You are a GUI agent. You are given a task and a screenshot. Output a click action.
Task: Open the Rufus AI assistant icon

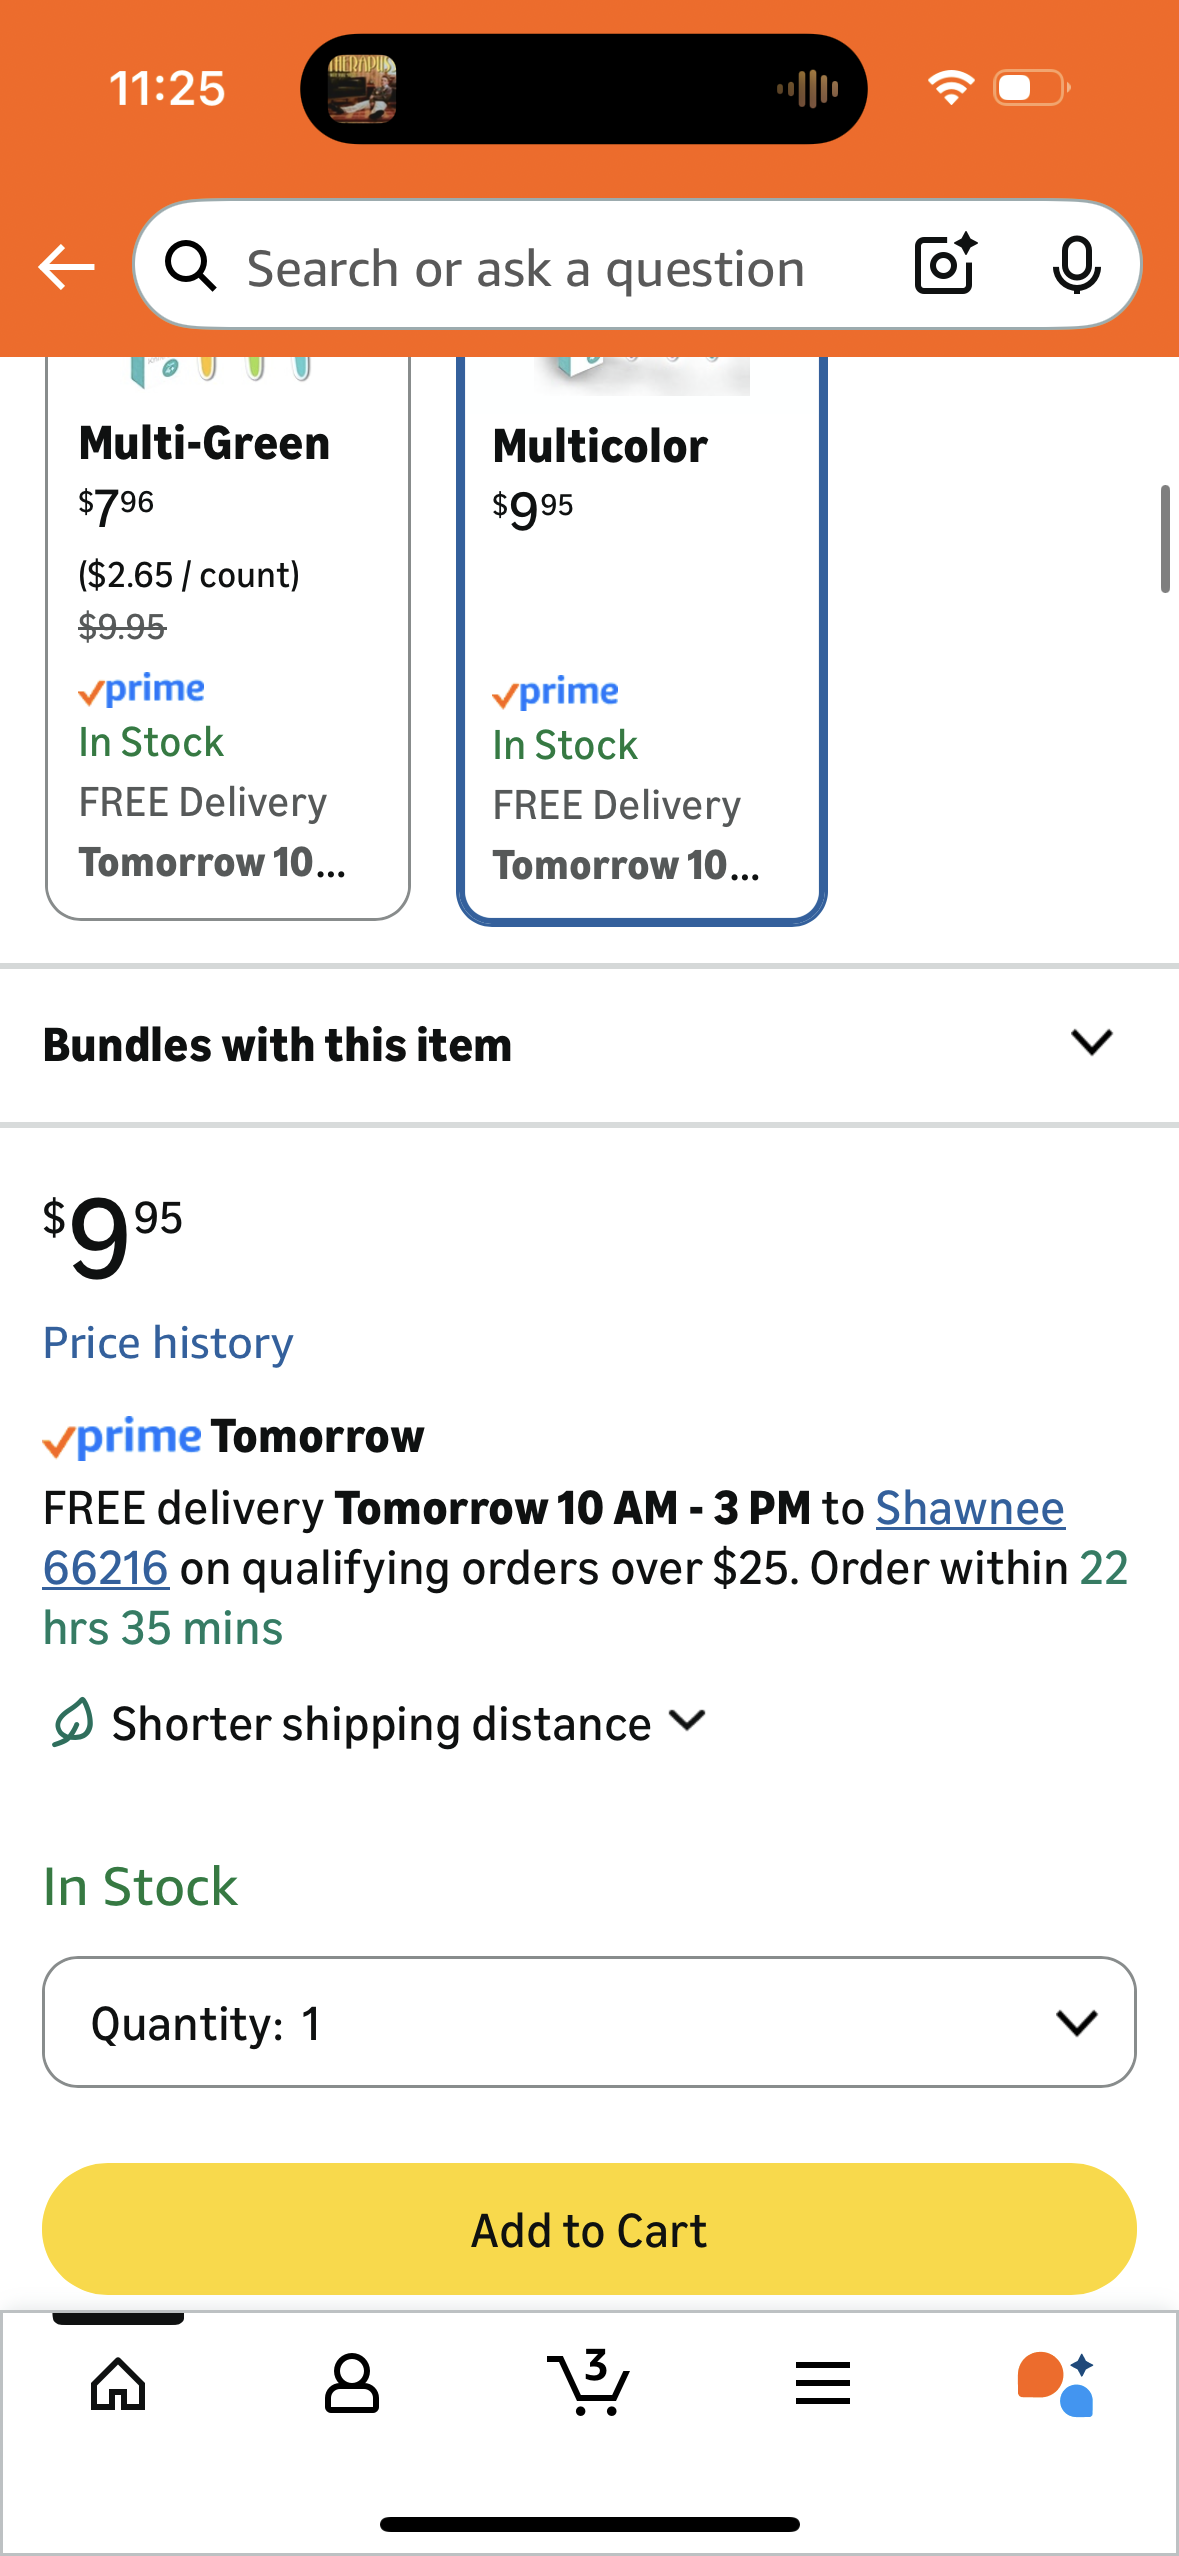point(1056,2384)
